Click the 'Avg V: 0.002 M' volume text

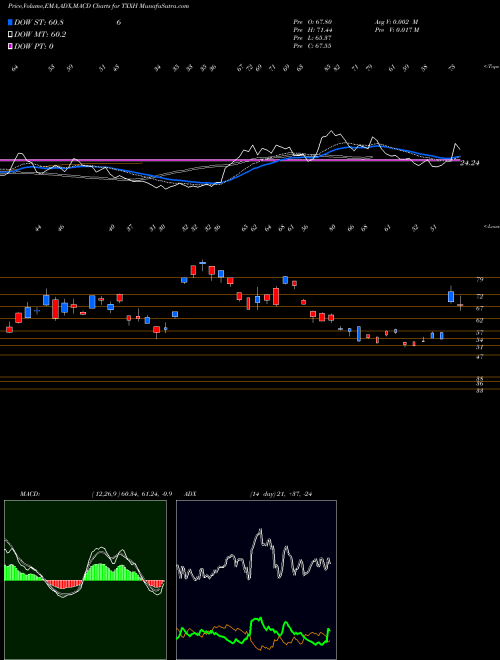(396, 22)
